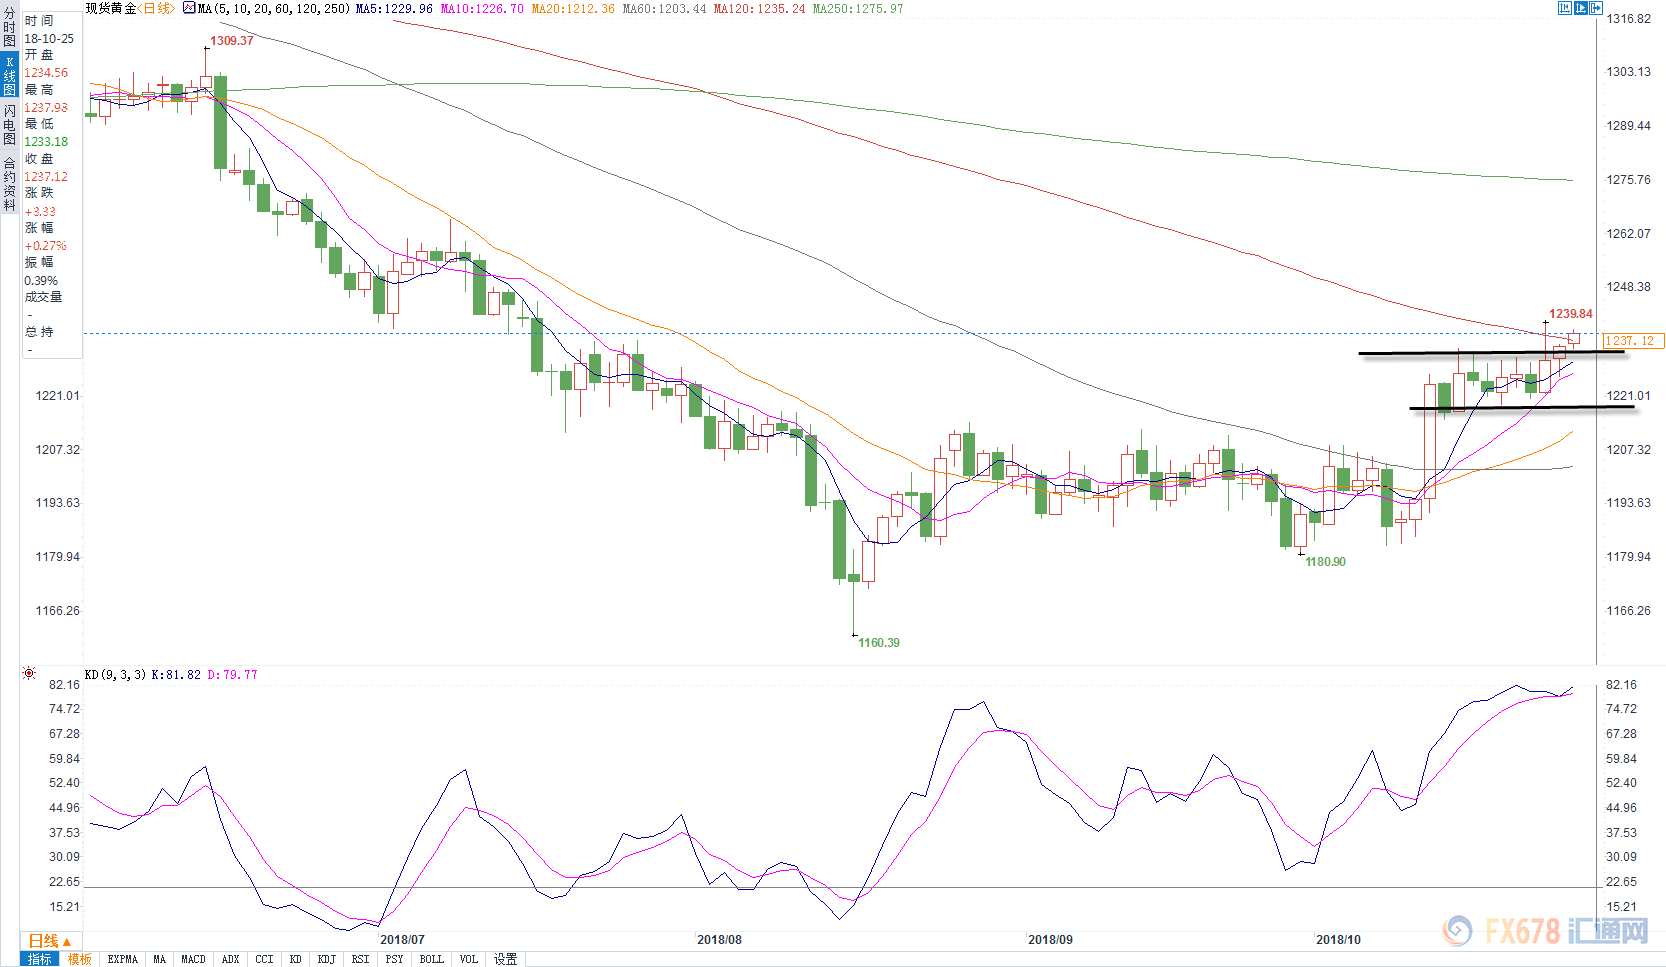Click the K:81.82 value
1666x967 pixels.
pyautogui.click(x=176, y=675)
